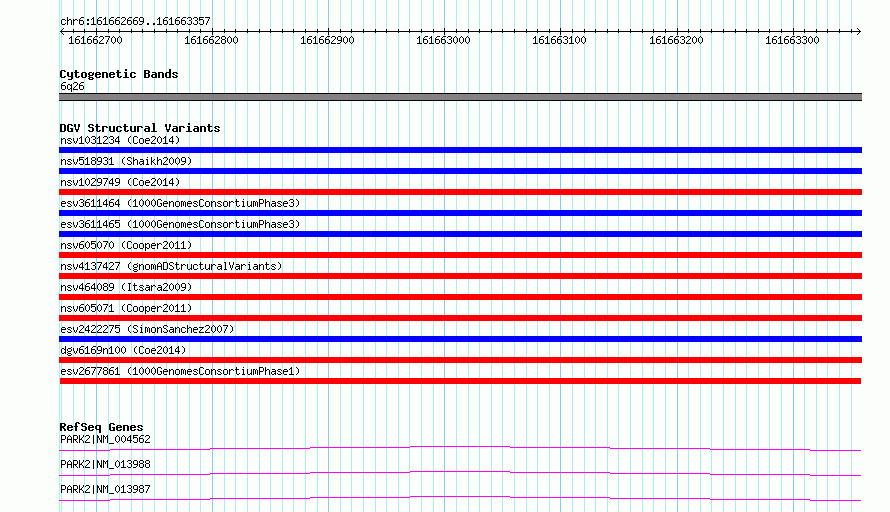Screen dimensions: 890x512
Task: Select the blue bar under esv3611464
Action: pyautogui.click(x=460, y=213)
